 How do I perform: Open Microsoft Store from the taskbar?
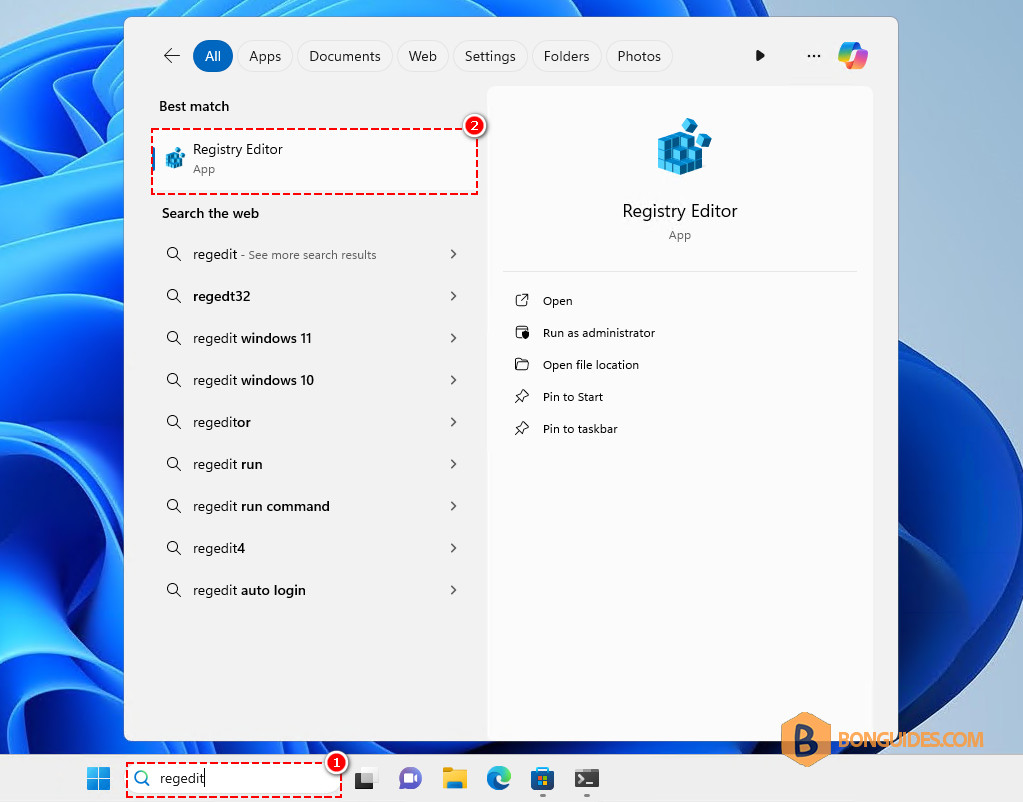[x=543, y=778]
